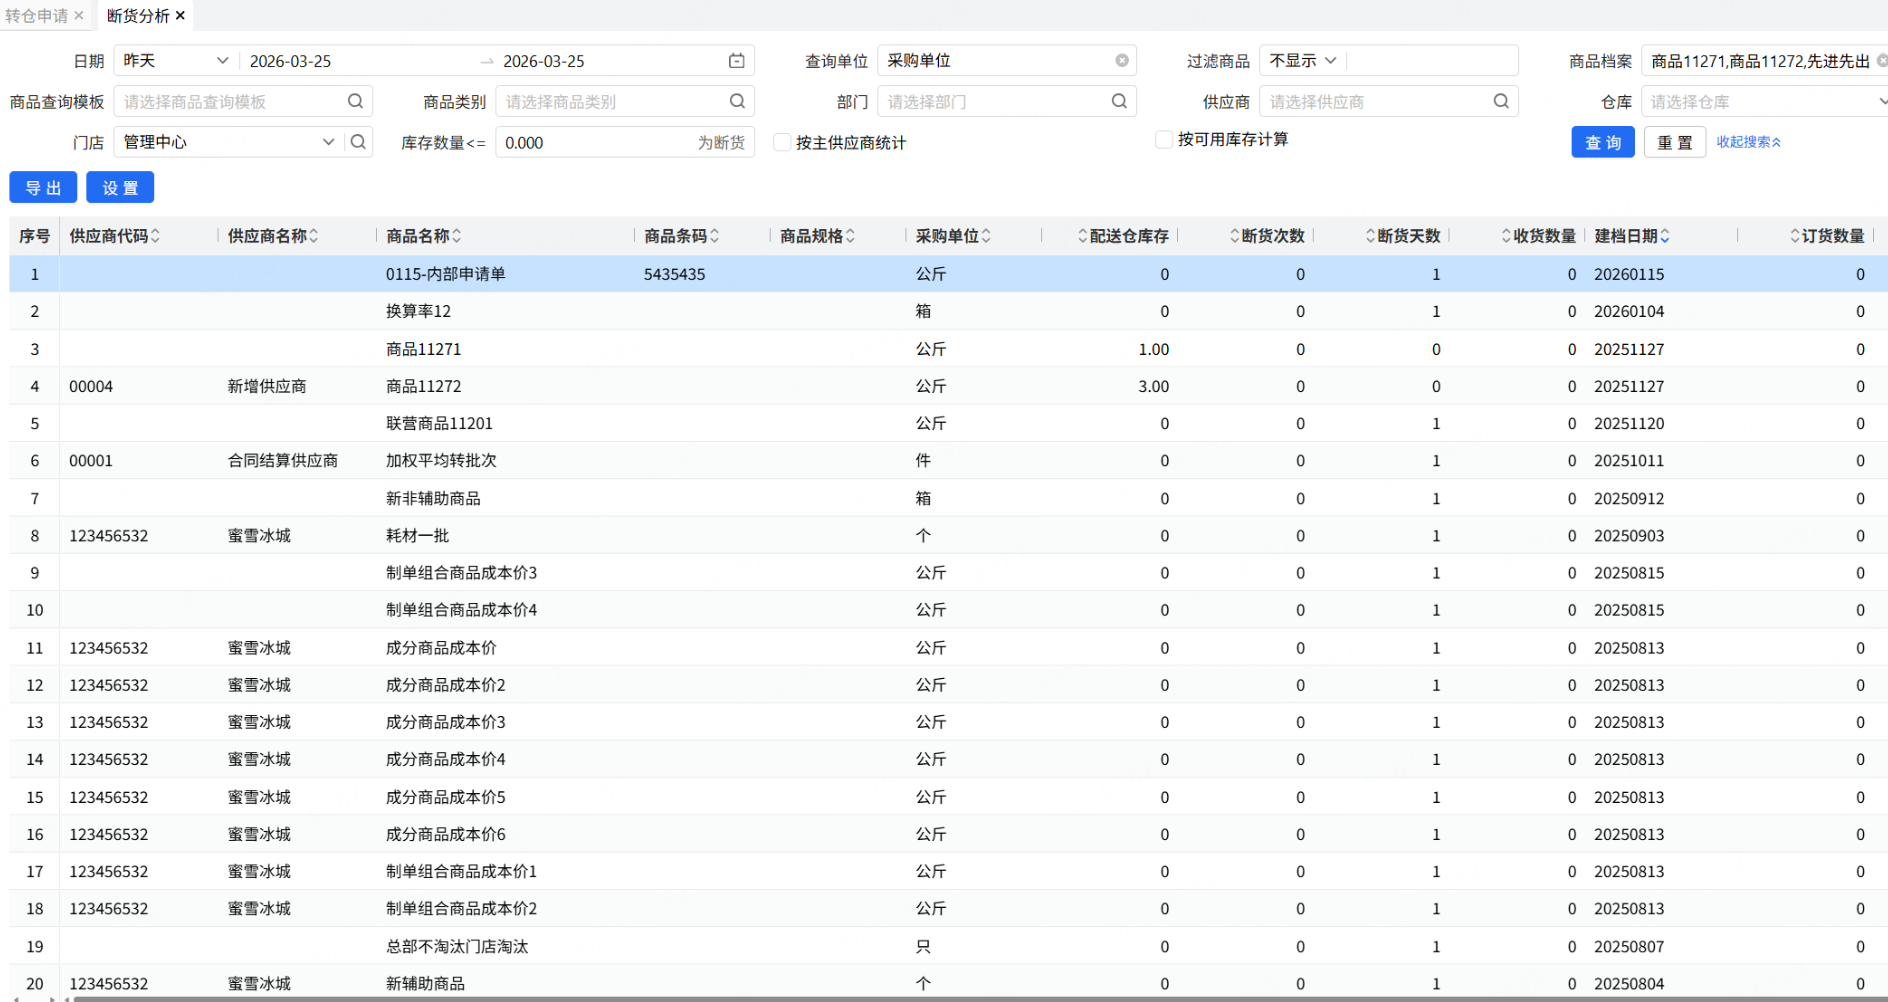Click search icon in 供应商 field

click(1501, 101)
